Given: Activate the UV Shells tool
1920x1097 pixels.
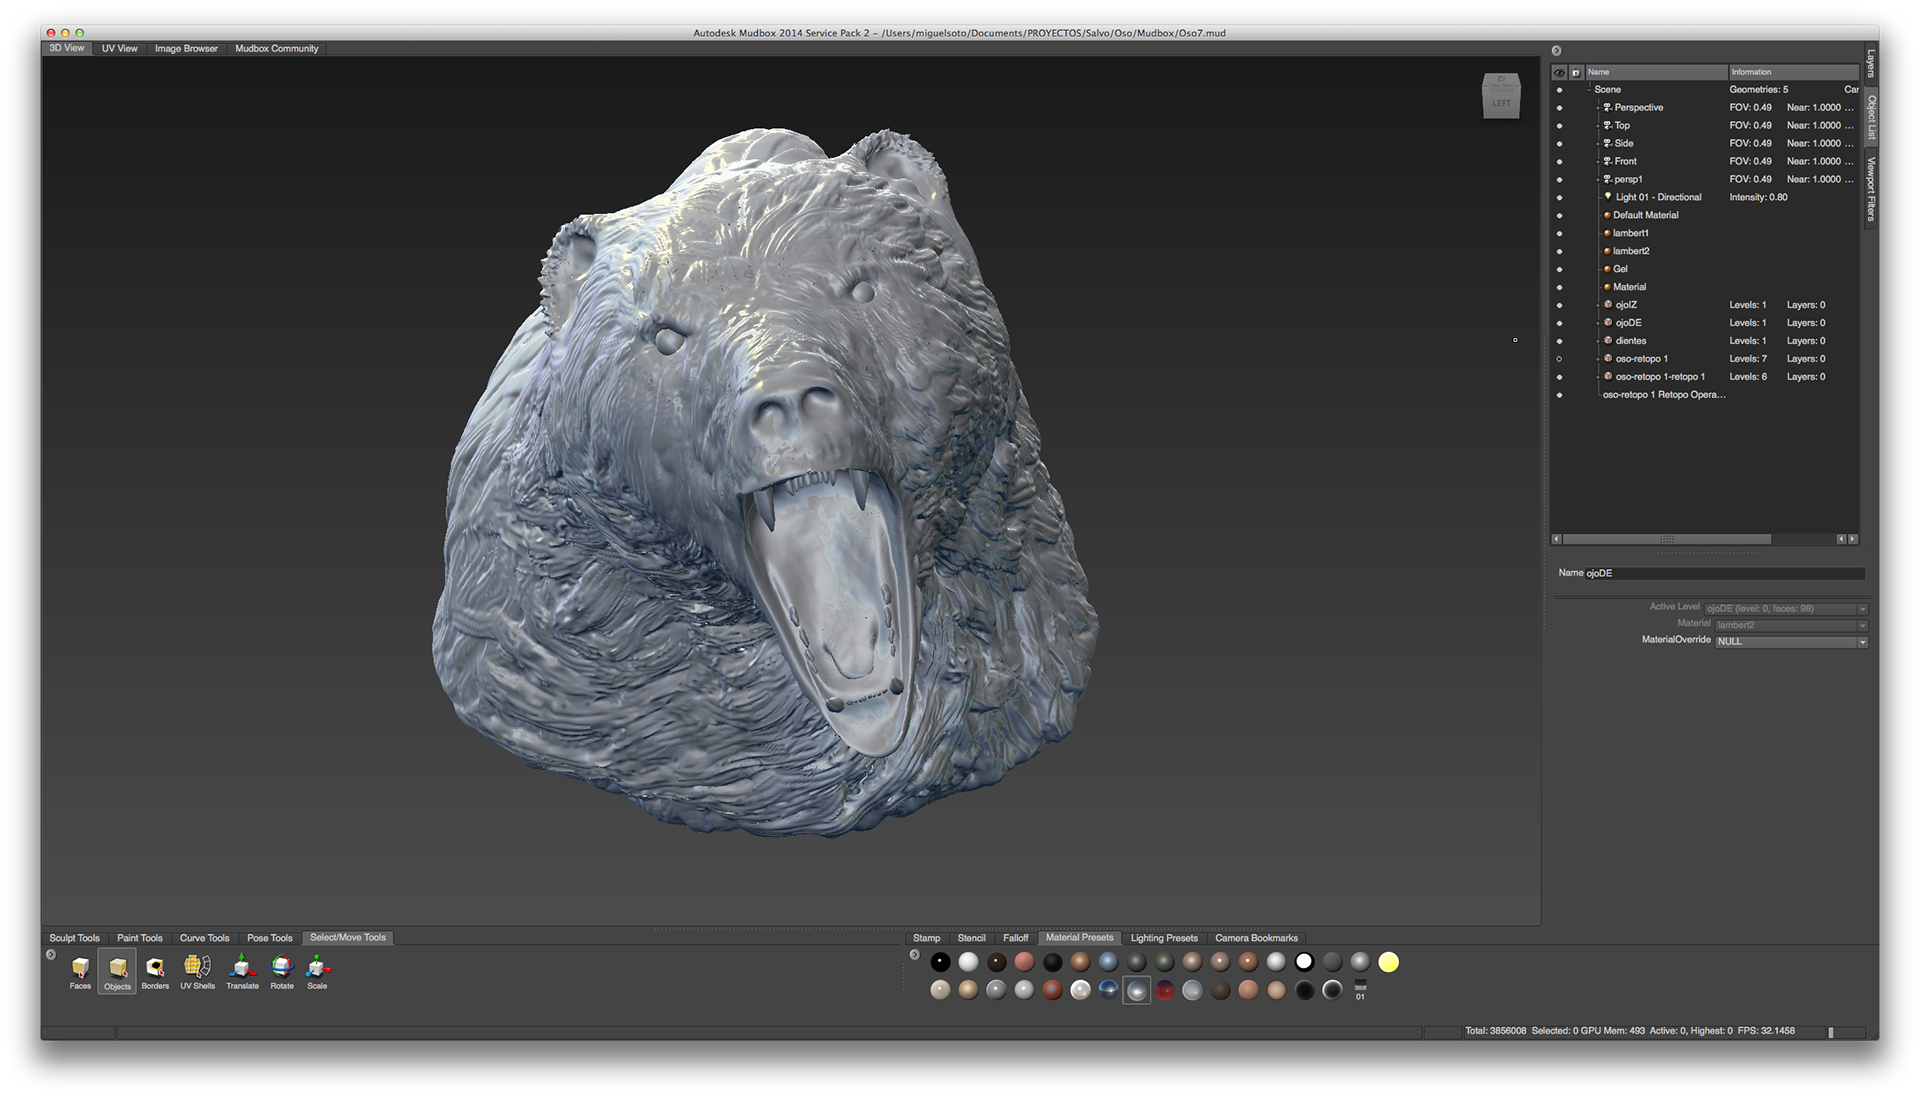Looking at the screenshot, I should click(197, 967).
